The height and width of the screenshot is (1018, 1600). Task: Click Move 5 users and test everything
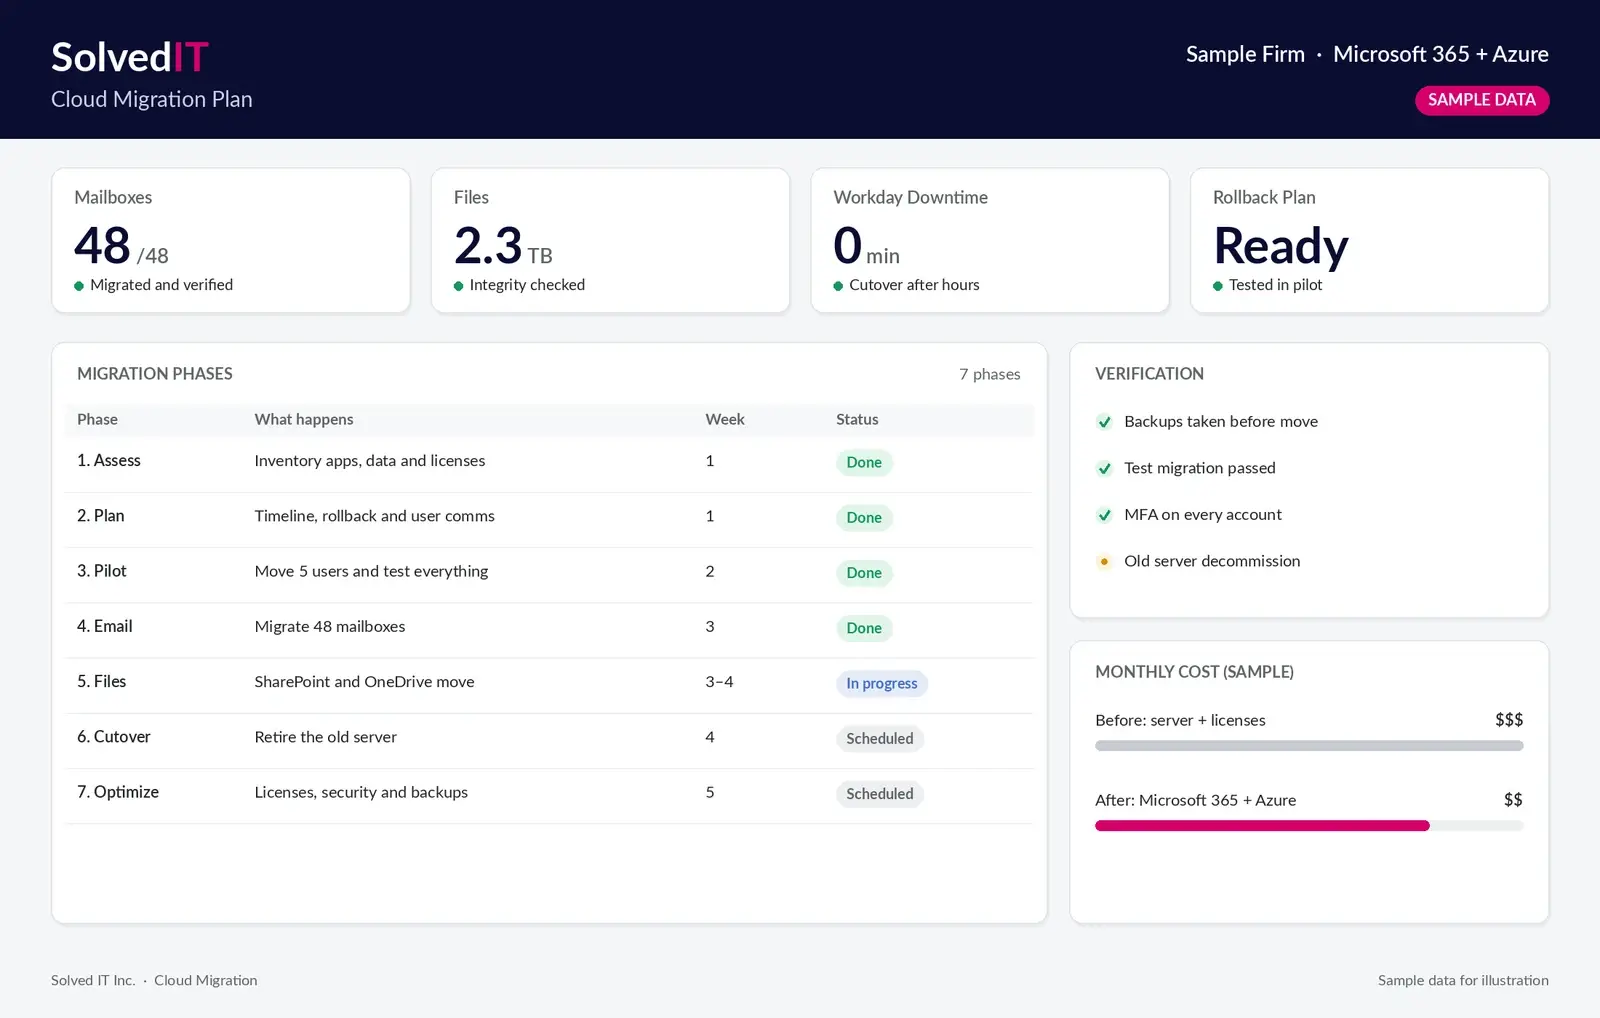(371, 571)
